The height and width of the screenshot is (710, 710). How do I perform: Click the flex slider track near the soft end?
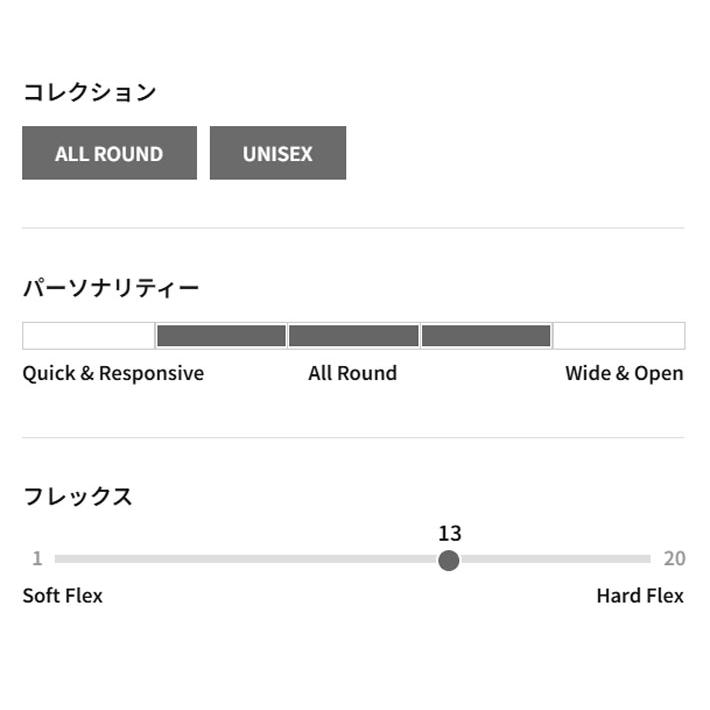coord(100,559)
